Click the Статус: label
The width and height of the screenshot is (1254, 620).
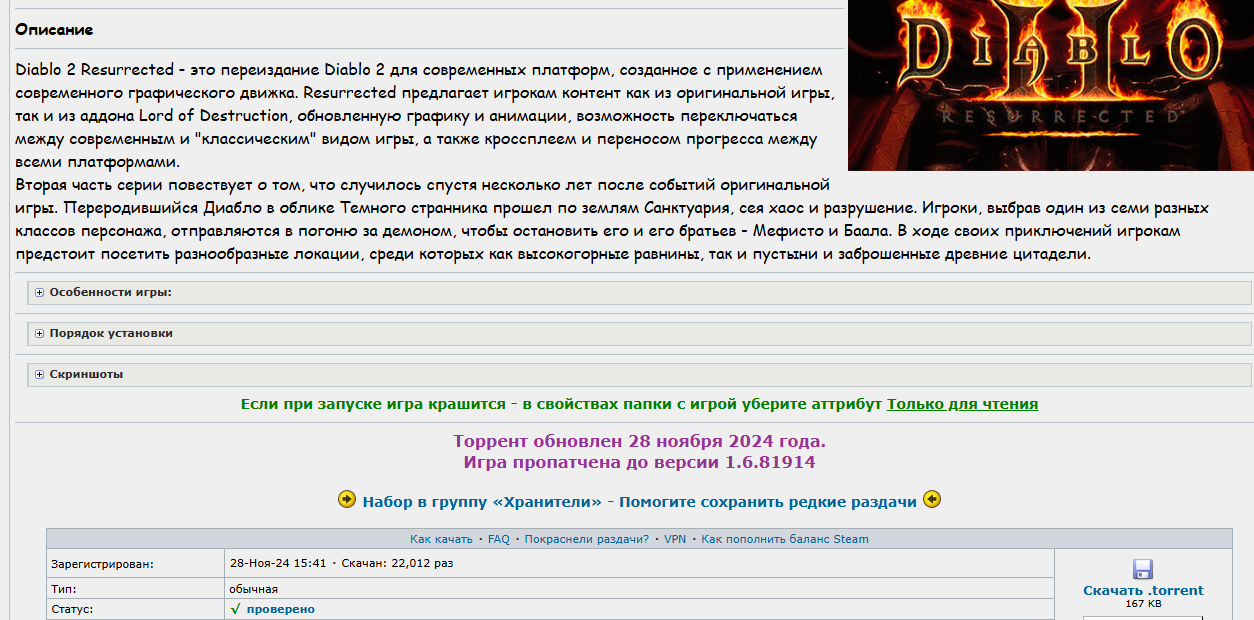point(72,609)
